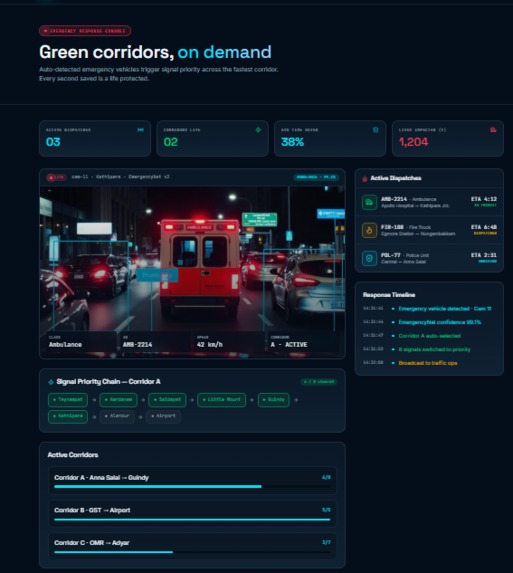Image resolution: width=513 pixels, height=573 pixels.
Task: Select the Saidapet signal chip
Action: point(167,400)
